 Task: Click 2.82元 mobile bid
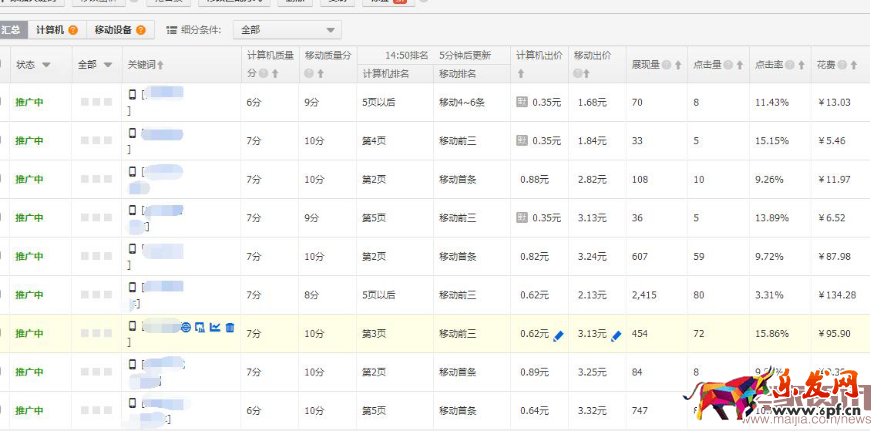pos(592,179)
